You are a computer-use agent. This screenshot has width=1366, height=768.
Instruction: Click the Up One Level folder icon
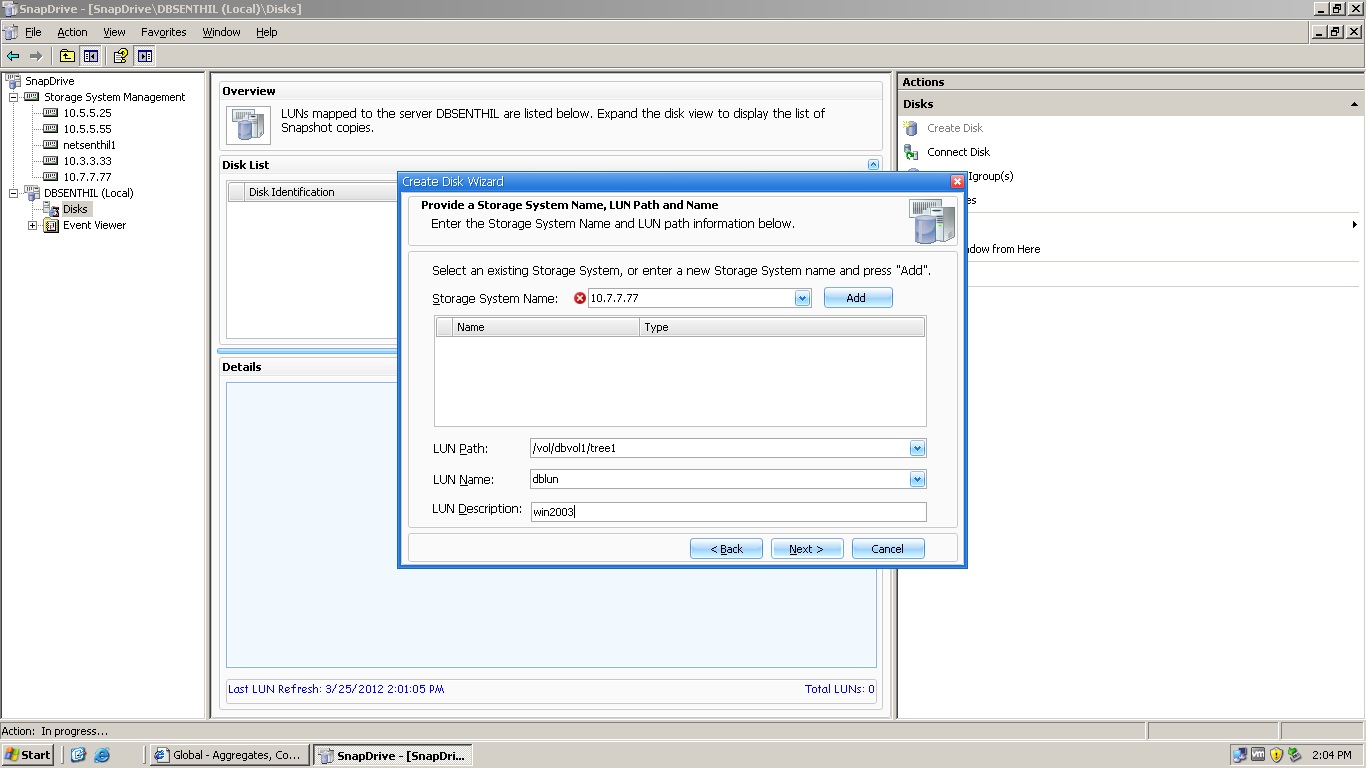(x=67, y=56)
